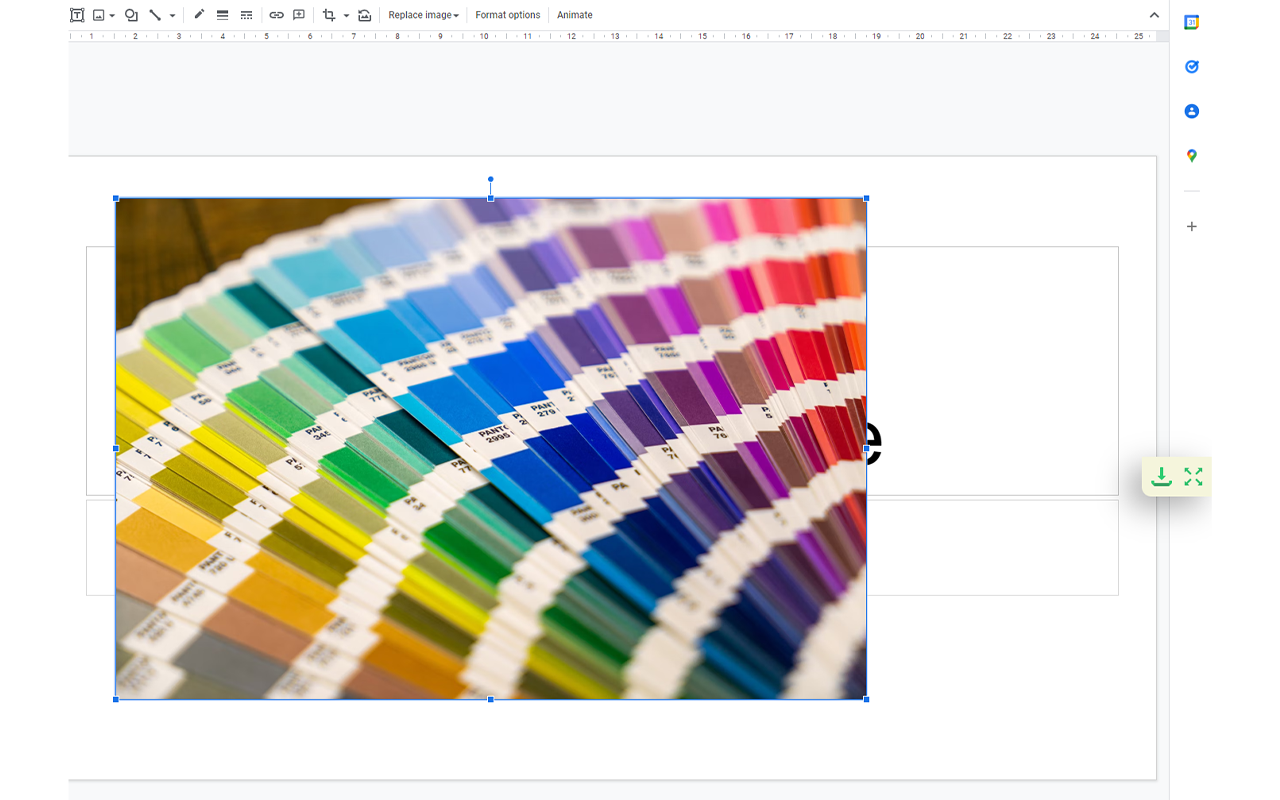Add a comment to the image
This screenshot has height=800, width=1280.
click(x=298, y=15)
